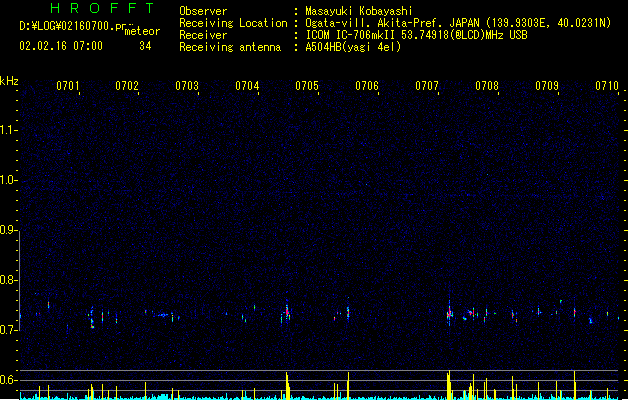This screenshot has height=400, width=629.
Task: Click the 0705 time marker
Action: pos(307,85)
